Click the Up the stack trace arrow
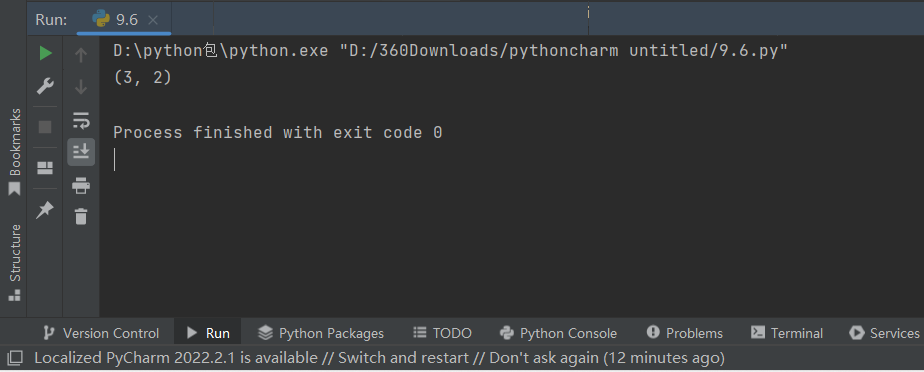The image size is (924, 372). point(81,55)
